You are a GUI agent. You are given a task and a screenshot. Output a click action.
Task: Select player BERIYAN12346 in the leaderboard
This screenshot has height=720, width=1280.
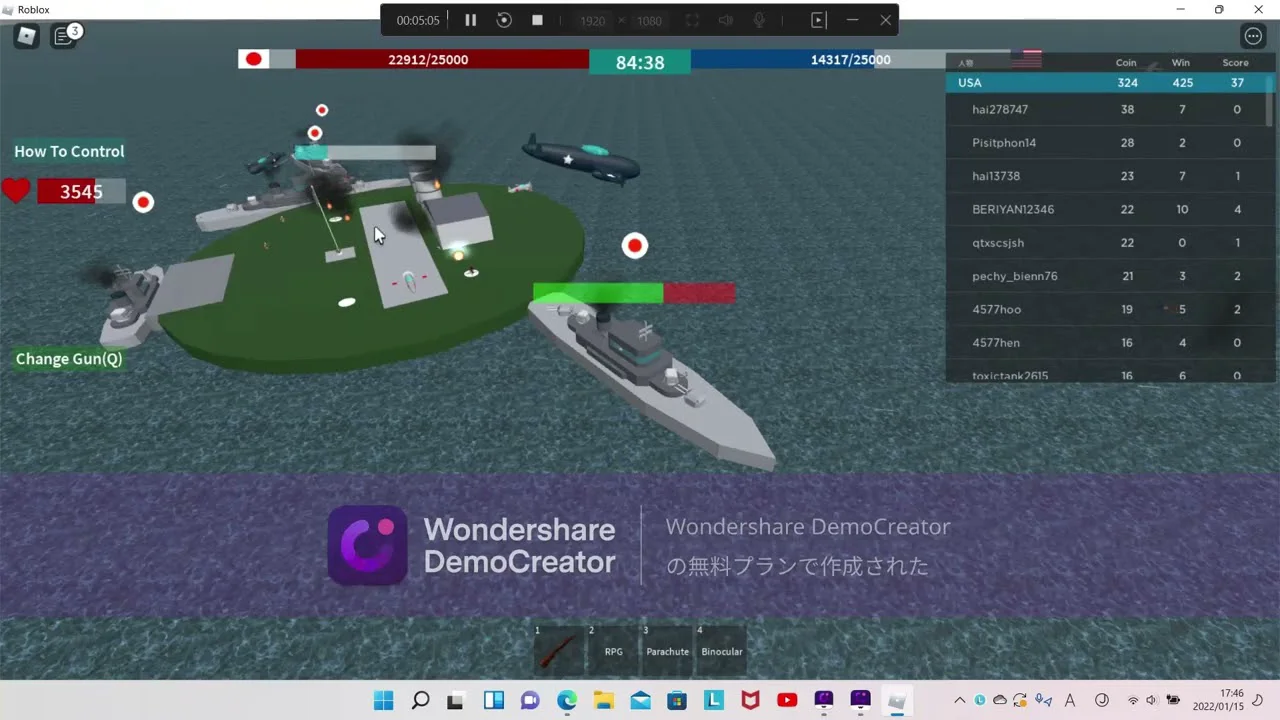(1106, 209)
